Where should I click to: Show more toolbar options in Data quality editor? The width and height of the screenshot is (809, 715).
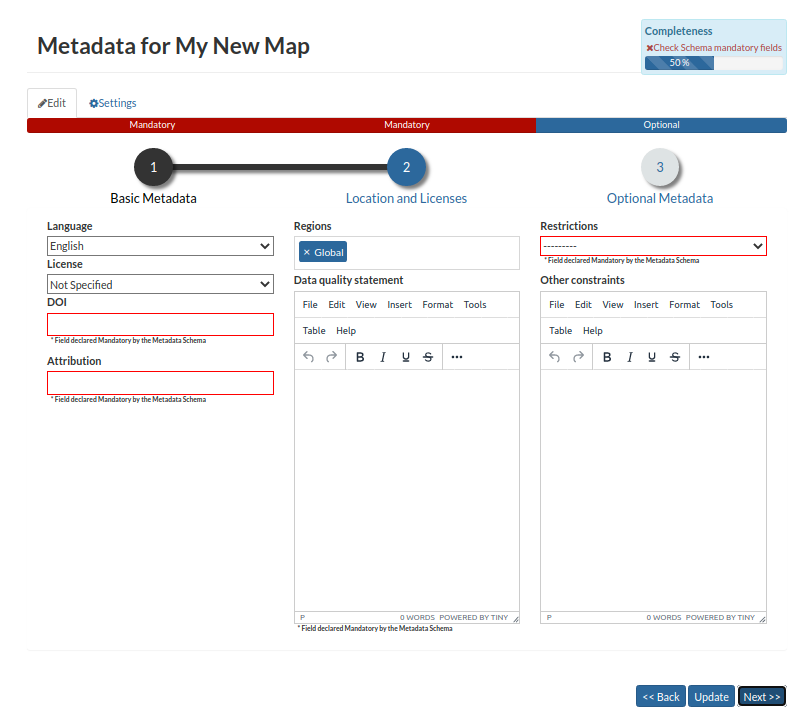[x=457, y=357]
